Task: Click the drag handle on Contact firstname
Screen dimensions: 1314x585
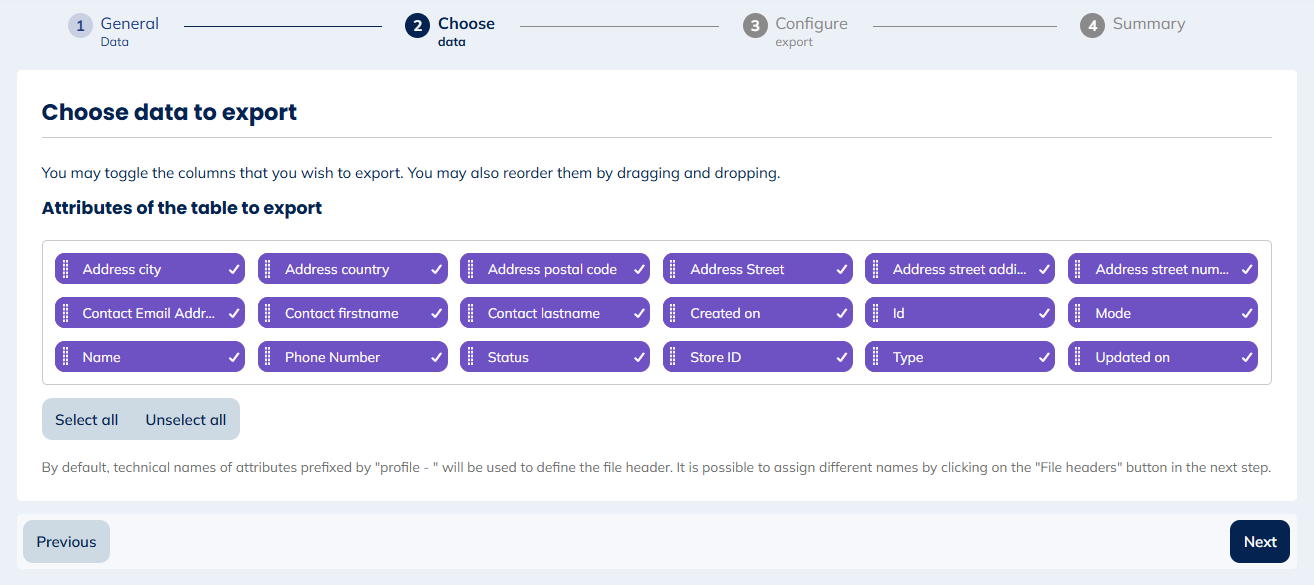Action: (x=267, y=313)
